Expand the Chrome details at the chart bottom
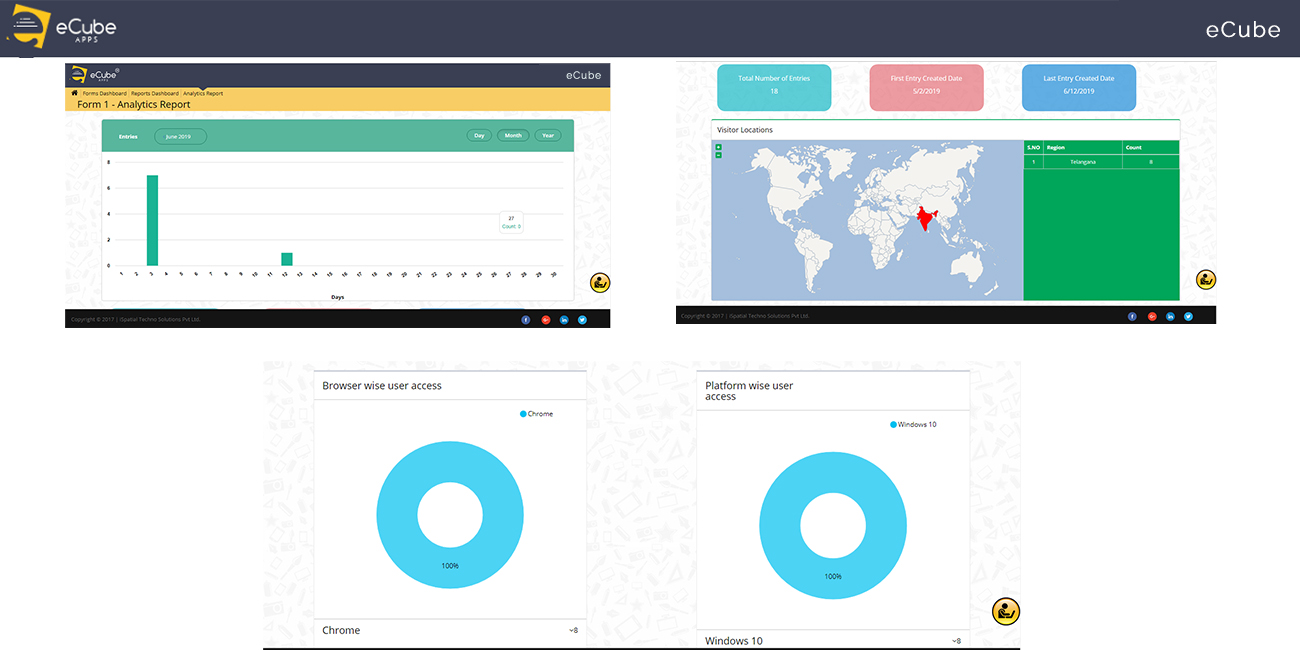Screen dimensions: 1300x650 (572, 630)
